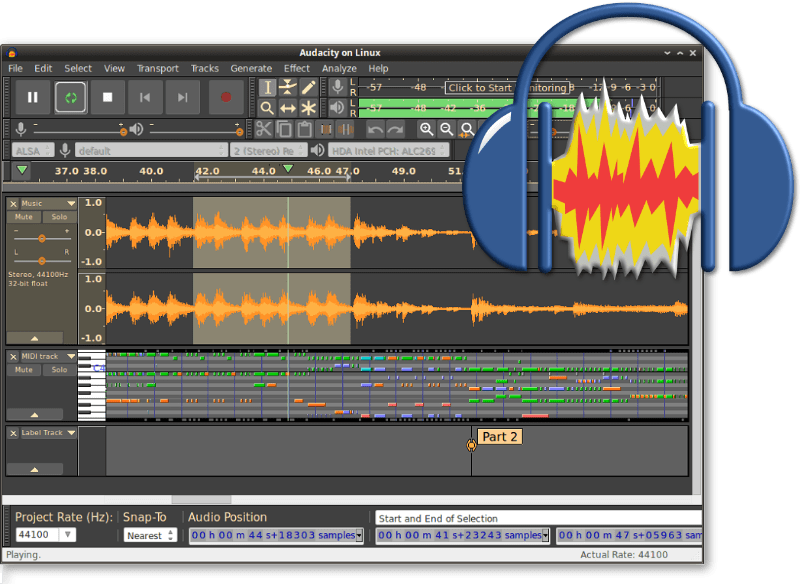Collapse the Music track
The image size is (800, 584).
(x=35, y=338)
